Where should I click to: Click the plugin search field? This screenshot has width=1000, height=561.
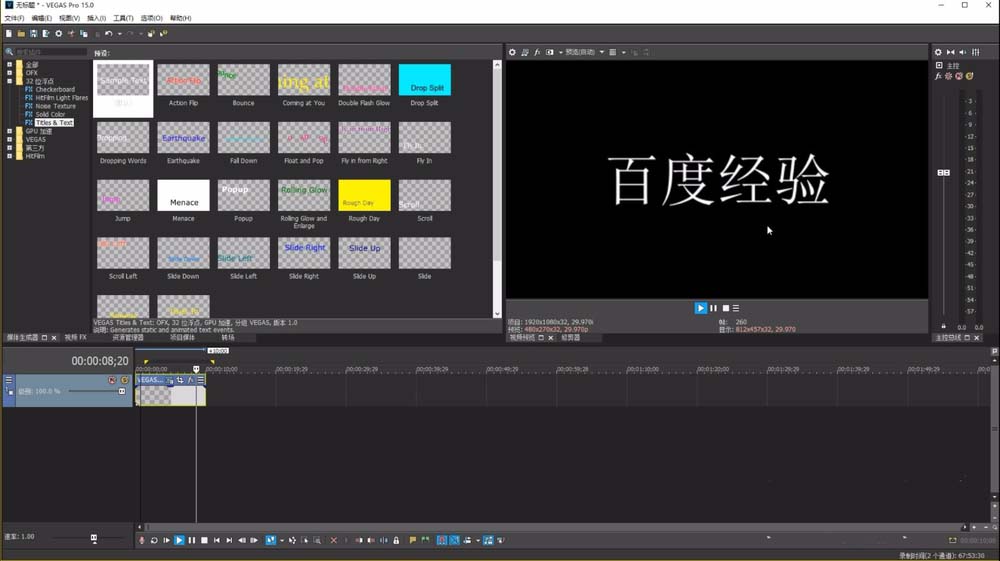click(51, 52)
